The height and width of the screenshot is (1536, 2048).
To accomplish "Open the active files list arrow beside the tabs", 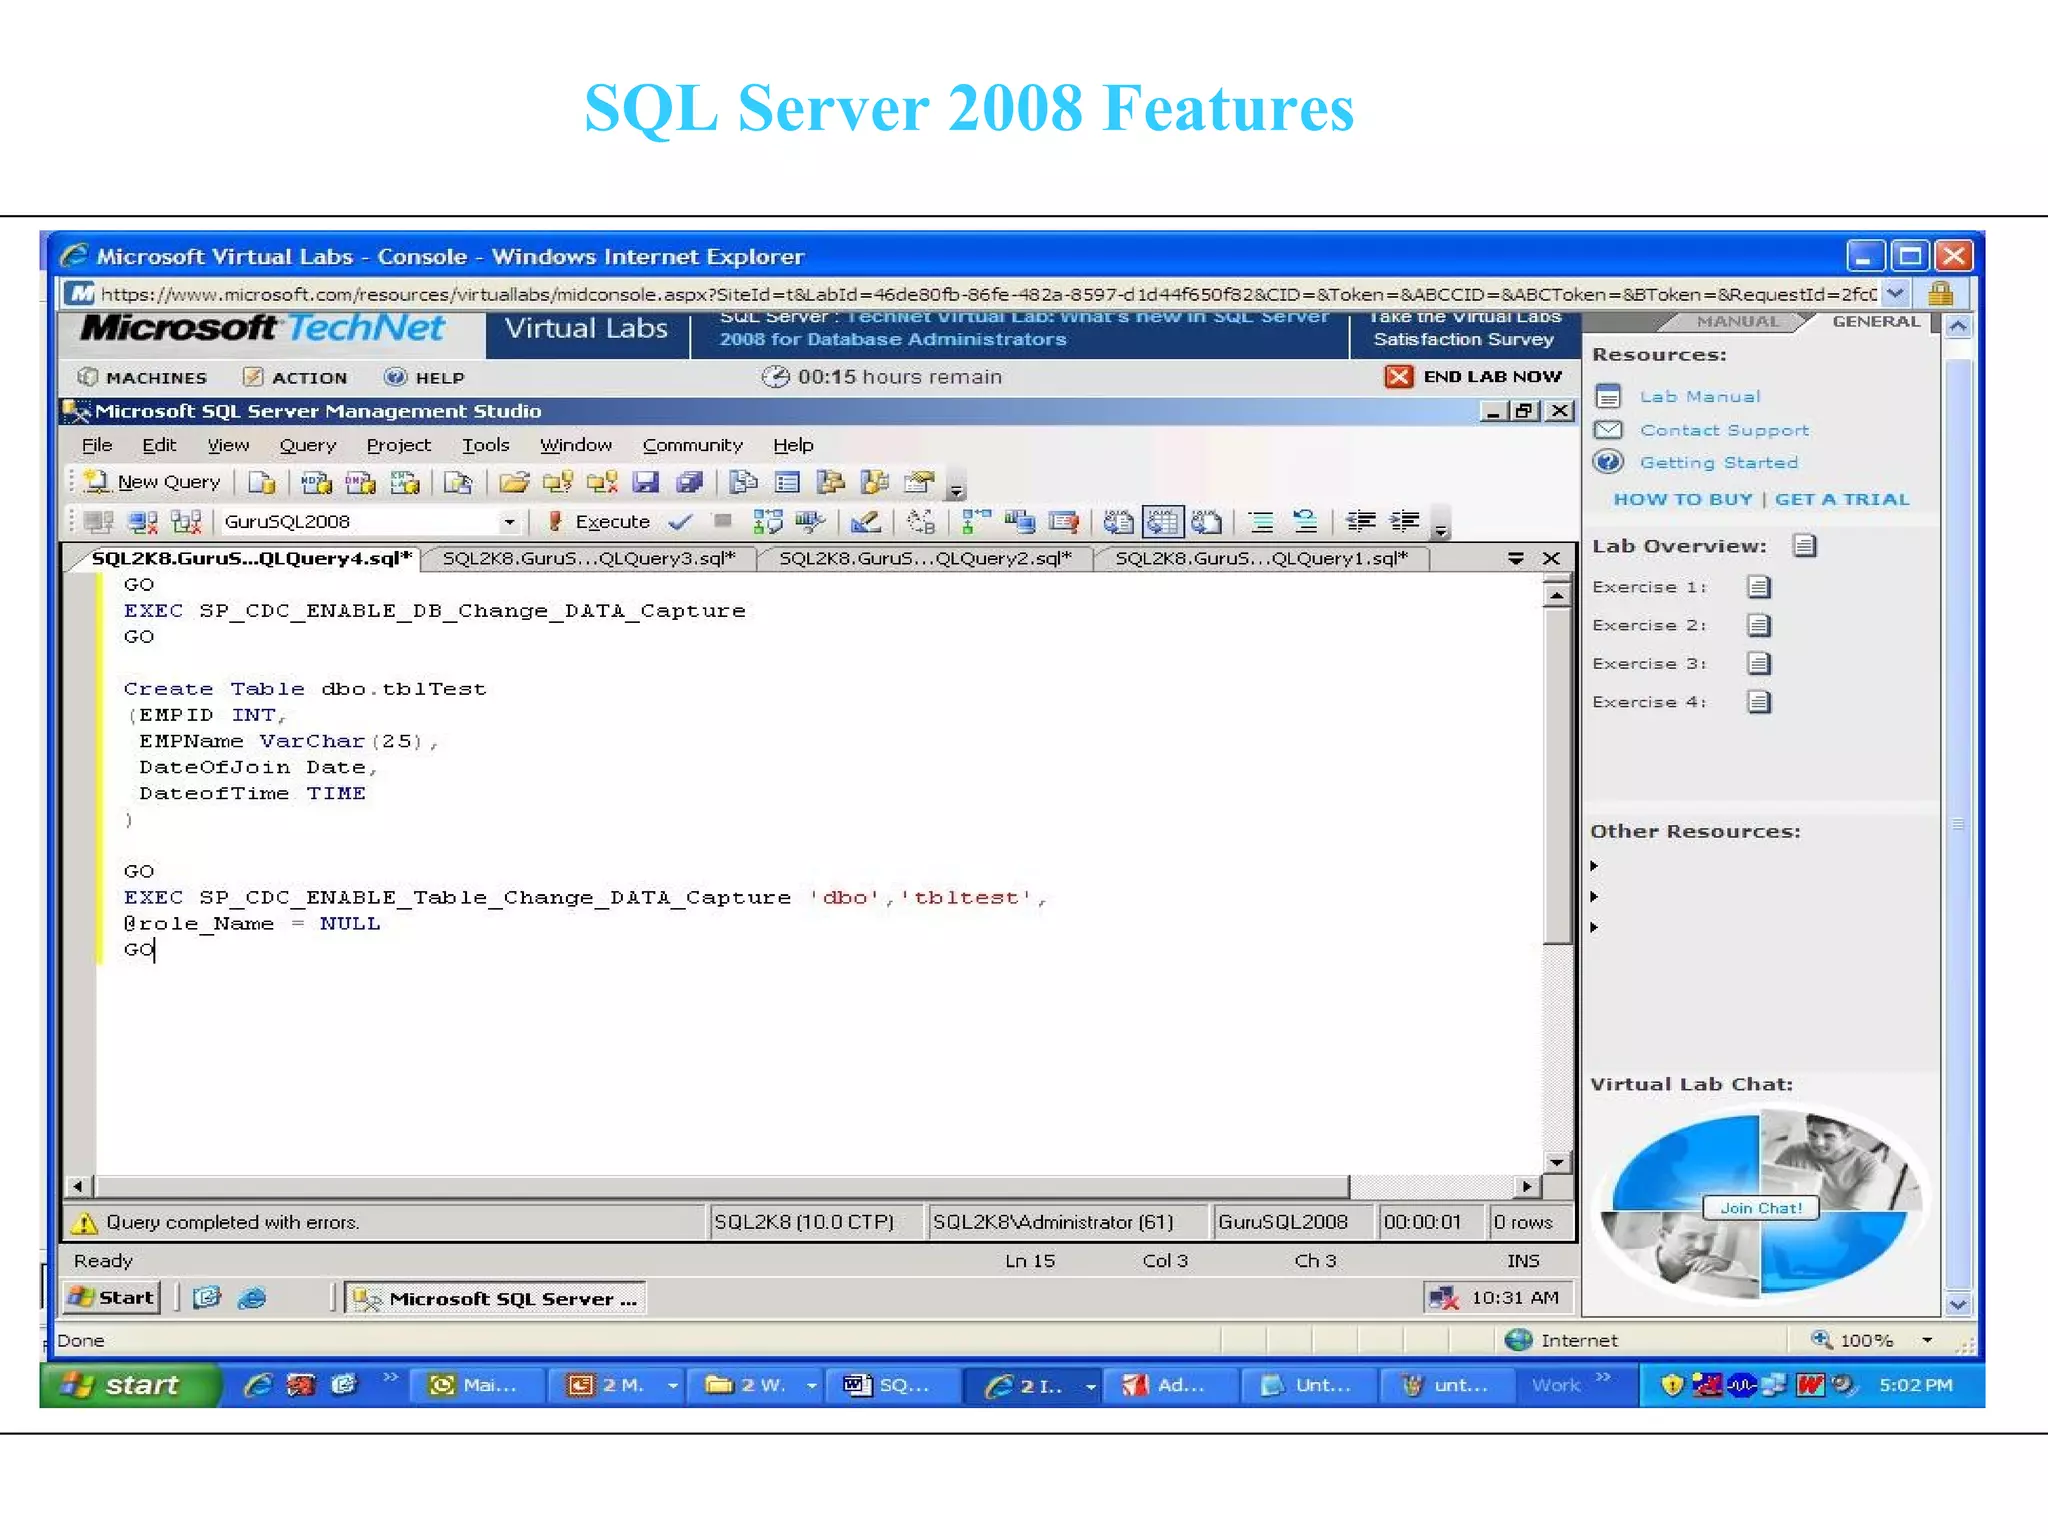I will (1516, 558).
